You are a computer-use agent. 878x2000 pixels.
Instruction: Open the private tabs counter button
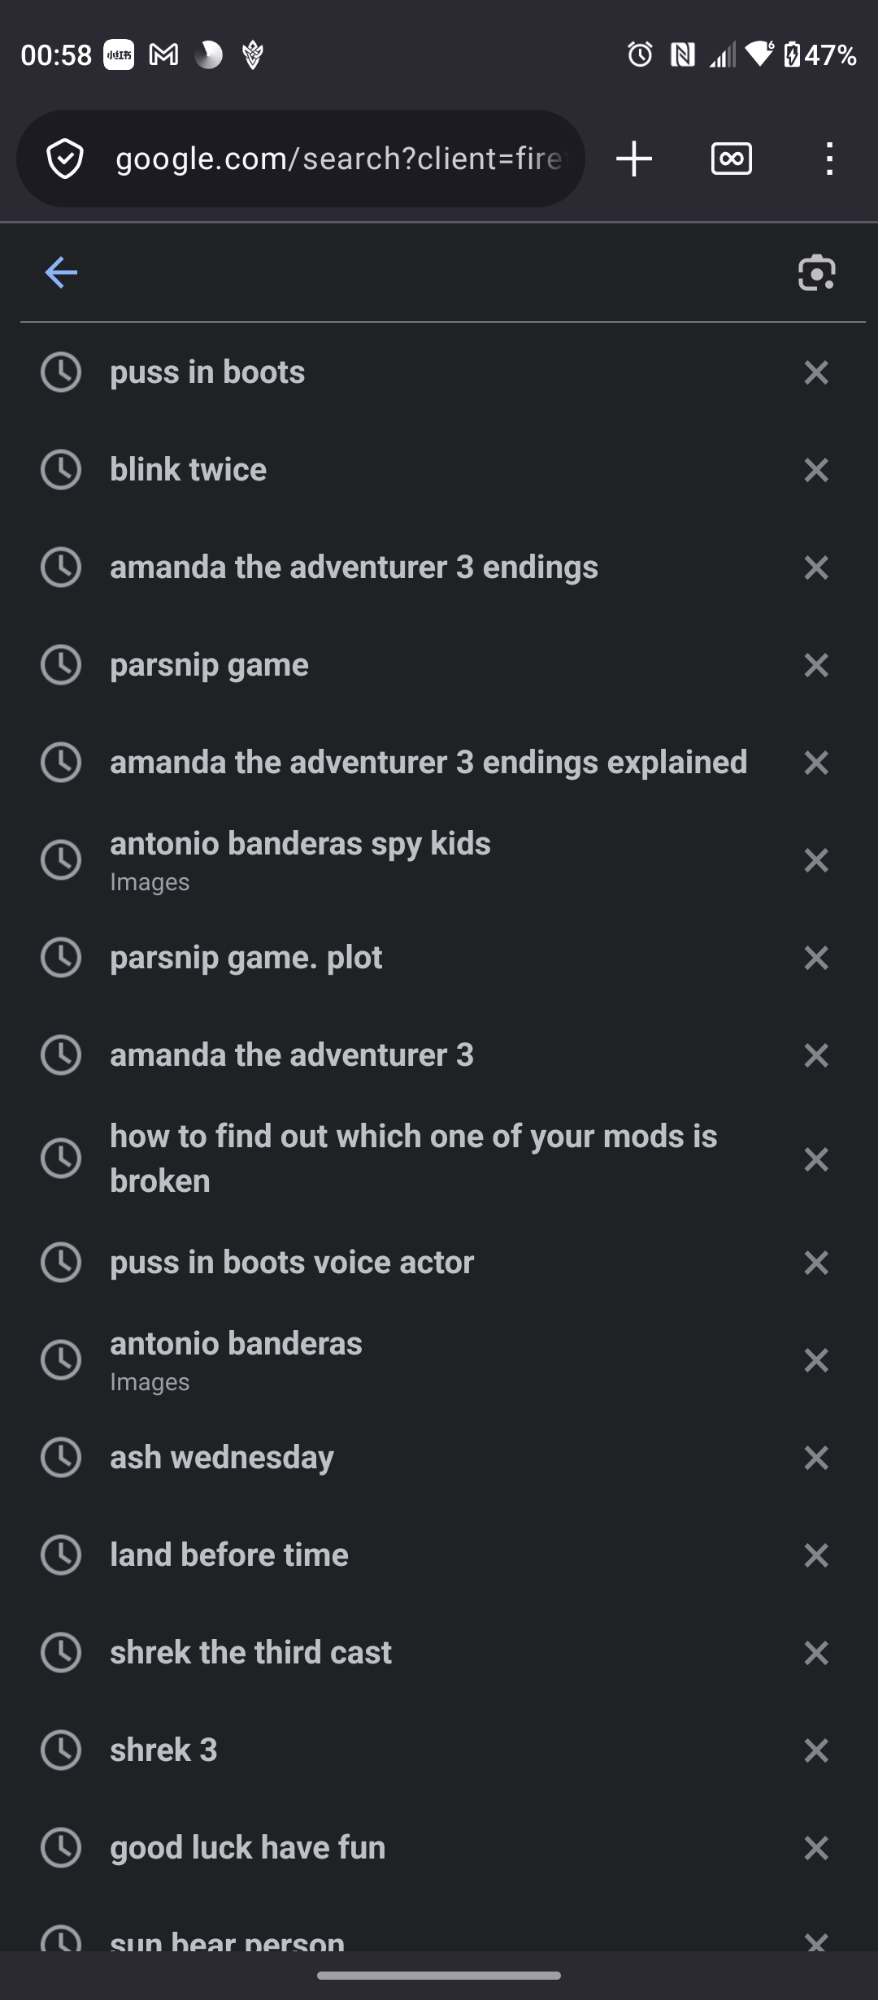pyautogui.click(x=731, y=159)
